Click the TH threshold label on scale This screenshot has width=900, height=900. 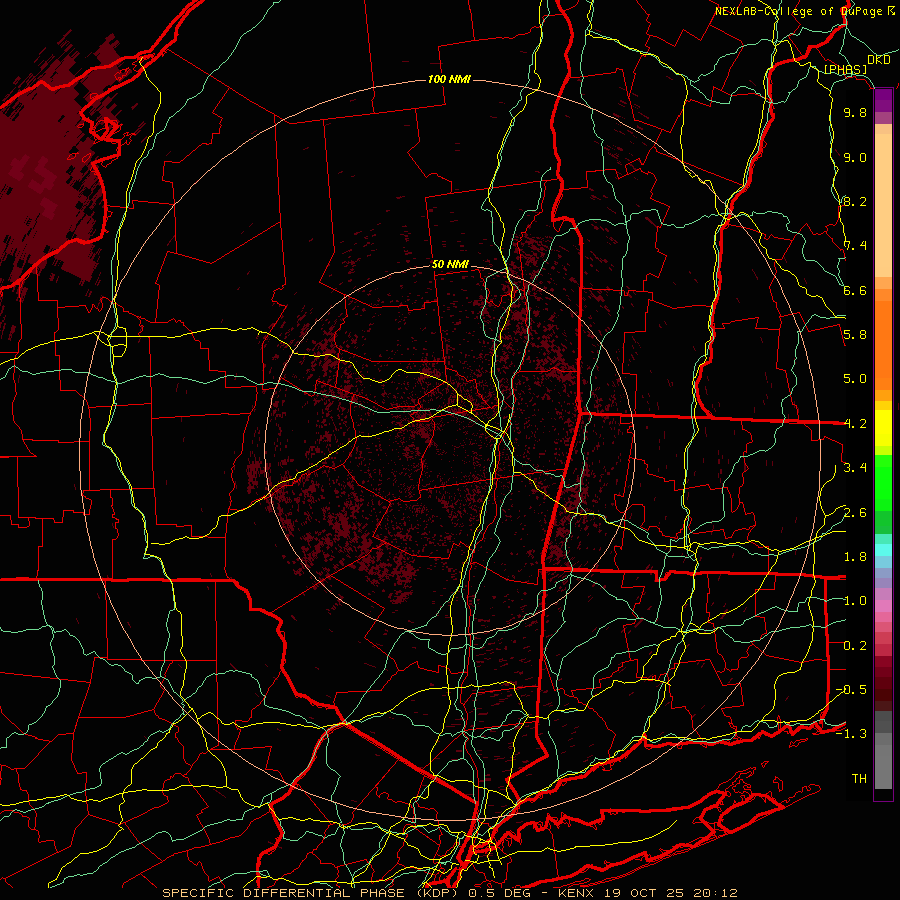tap(859, 779)
